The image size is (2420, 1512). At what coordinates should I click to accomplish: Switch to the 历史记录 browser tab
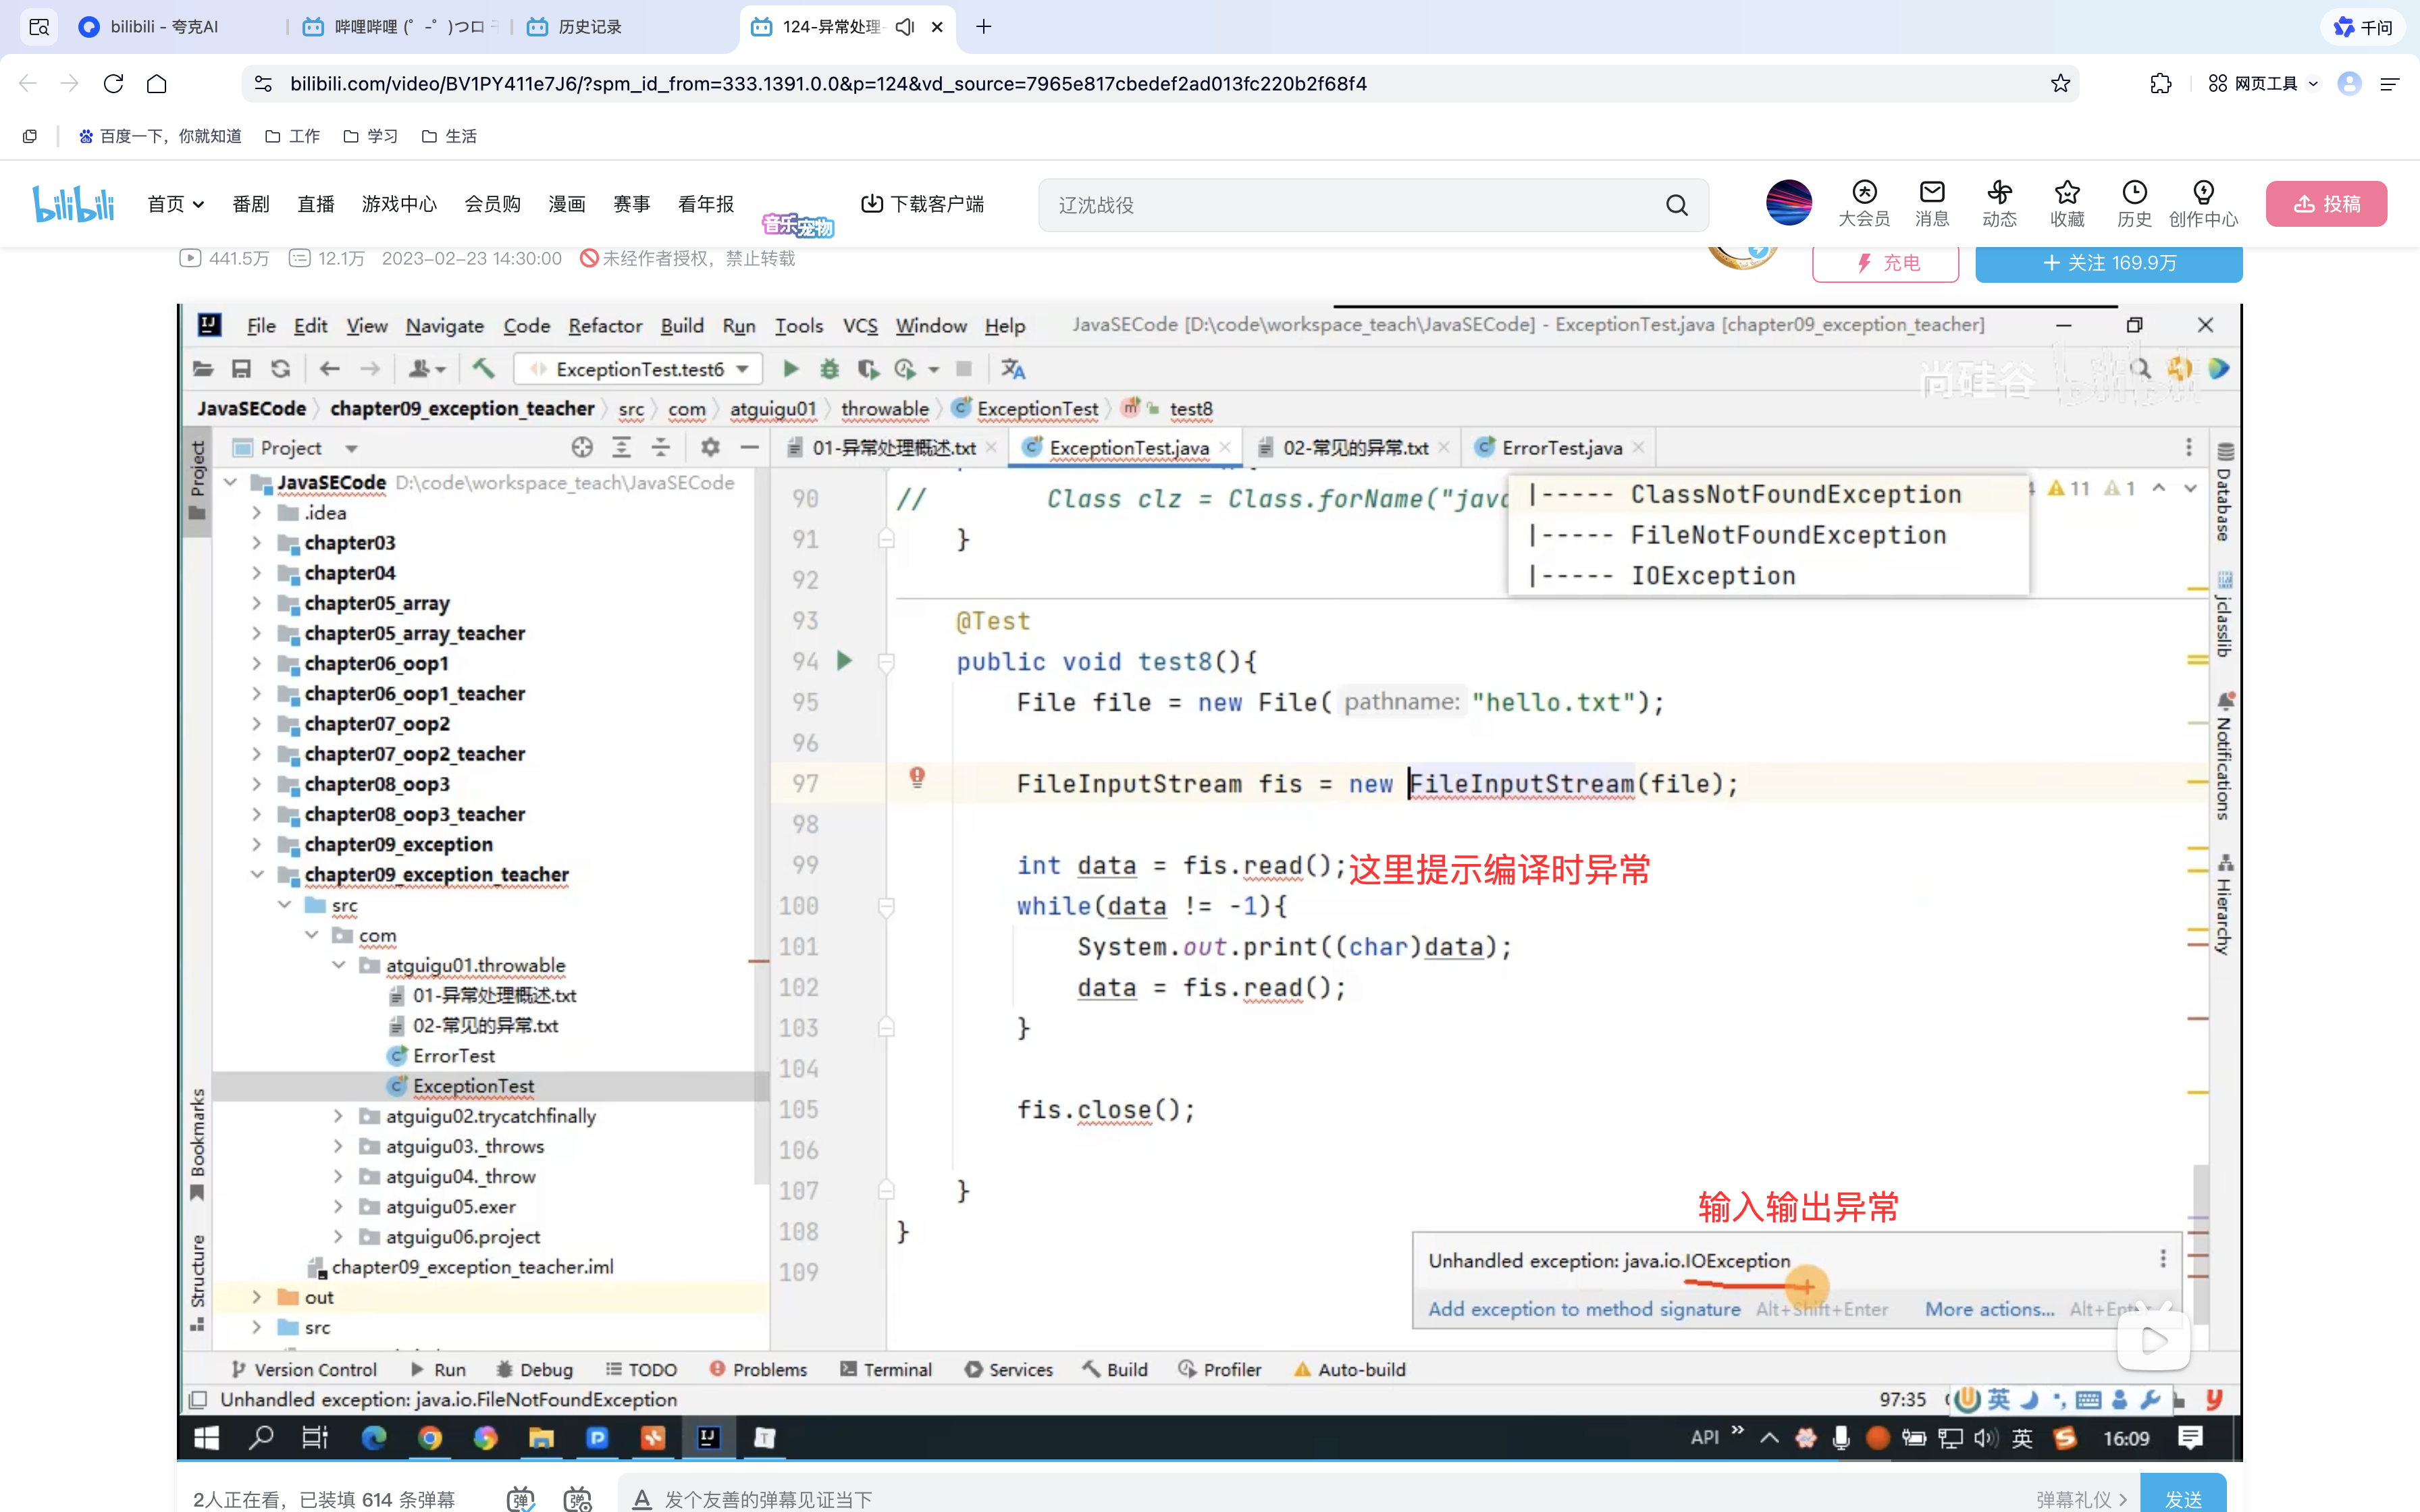tap(589, 27)
